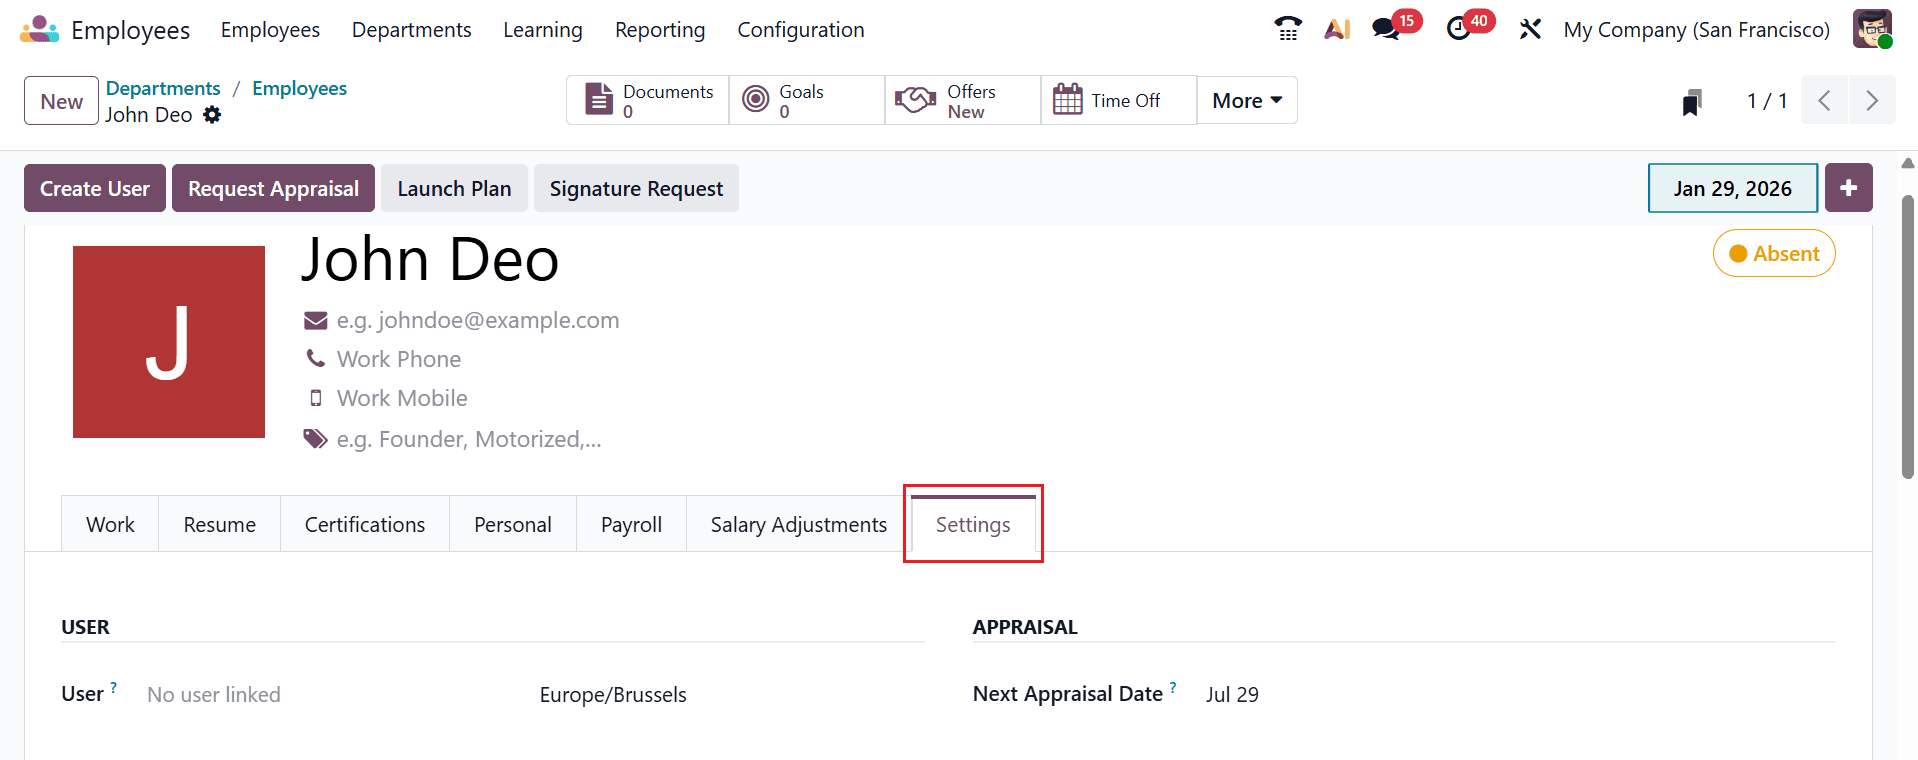Screen dimensions: 1918x760
Task: Click the bookmark icon
Action: click(1692, 101)
